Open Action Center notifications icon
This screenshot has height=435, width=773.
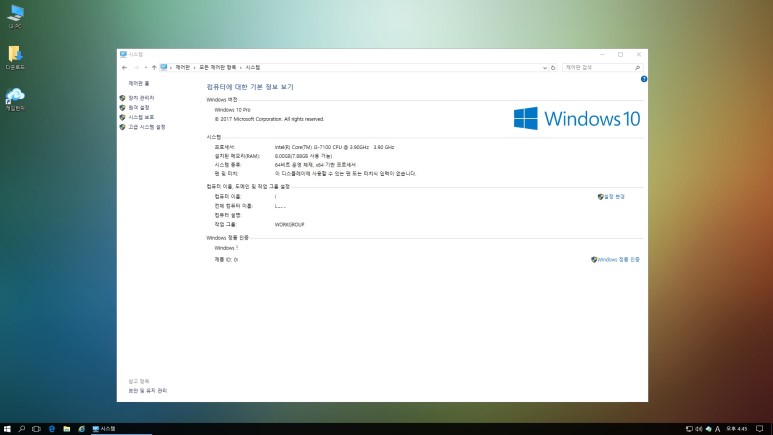[760, 429]
